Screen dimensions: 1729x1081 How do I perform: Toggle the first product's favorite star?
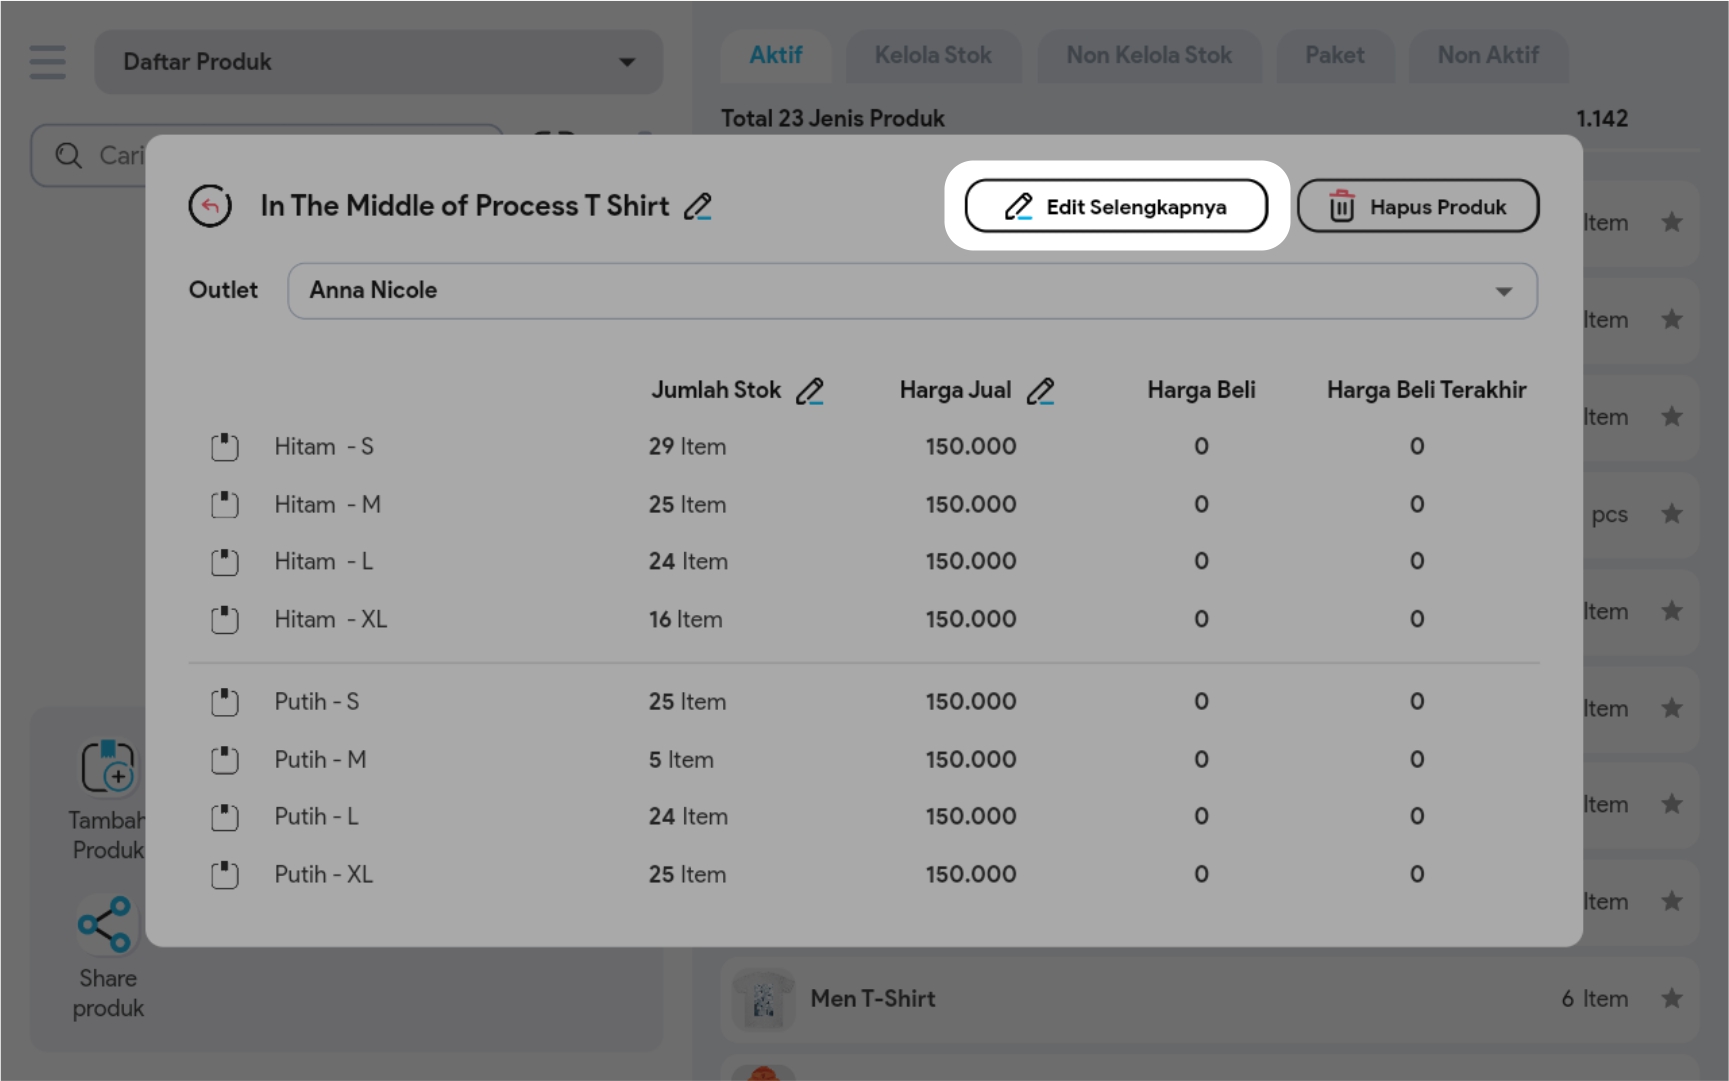[x=1671, y=222]
